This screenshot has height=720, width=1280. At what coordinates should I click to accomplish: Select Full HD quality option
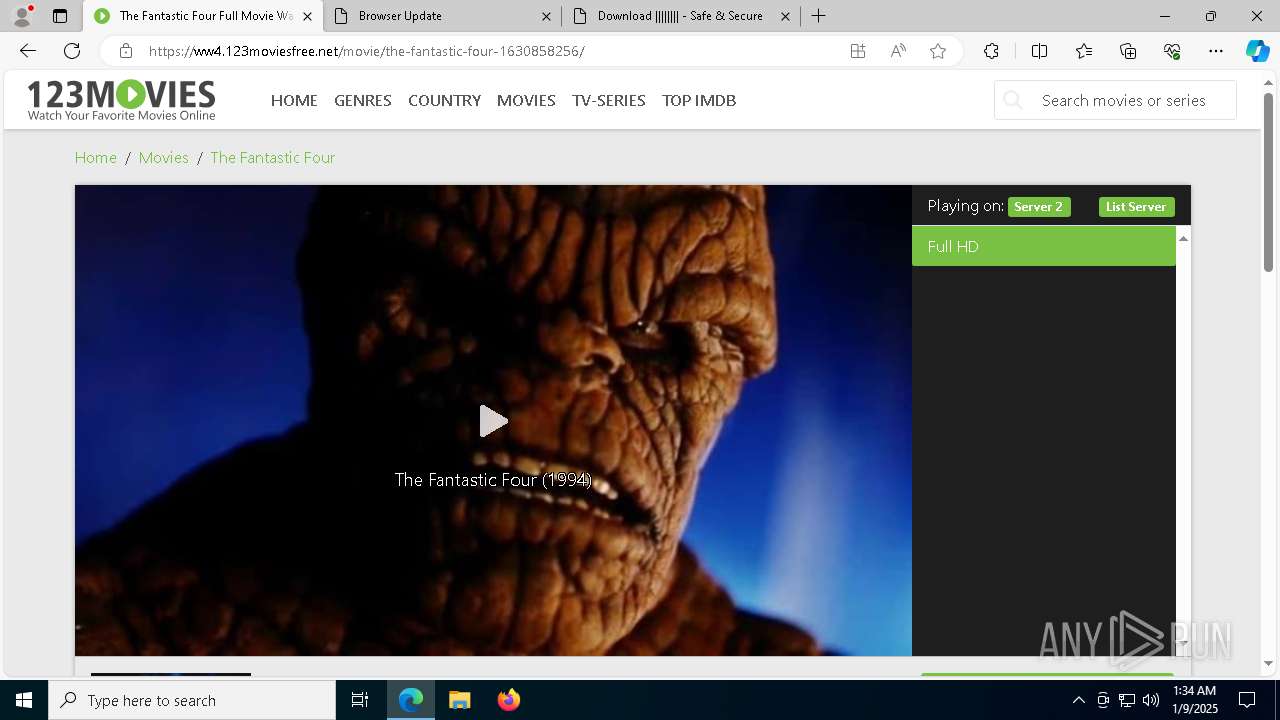1044,246
